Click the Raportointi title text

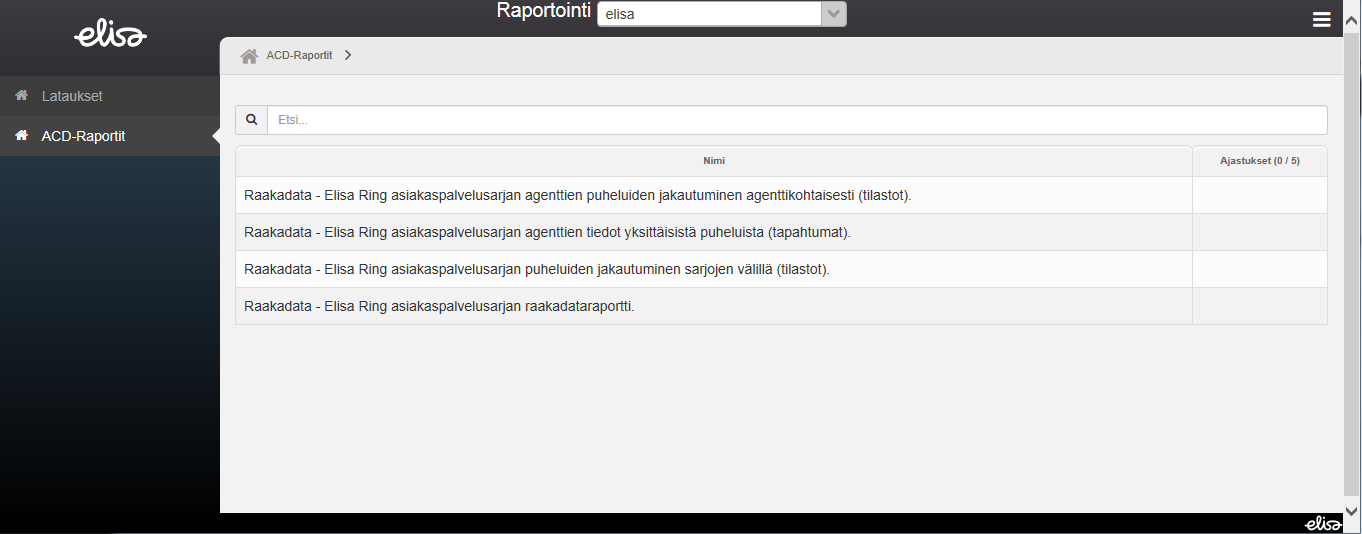[x=543, y=12]
